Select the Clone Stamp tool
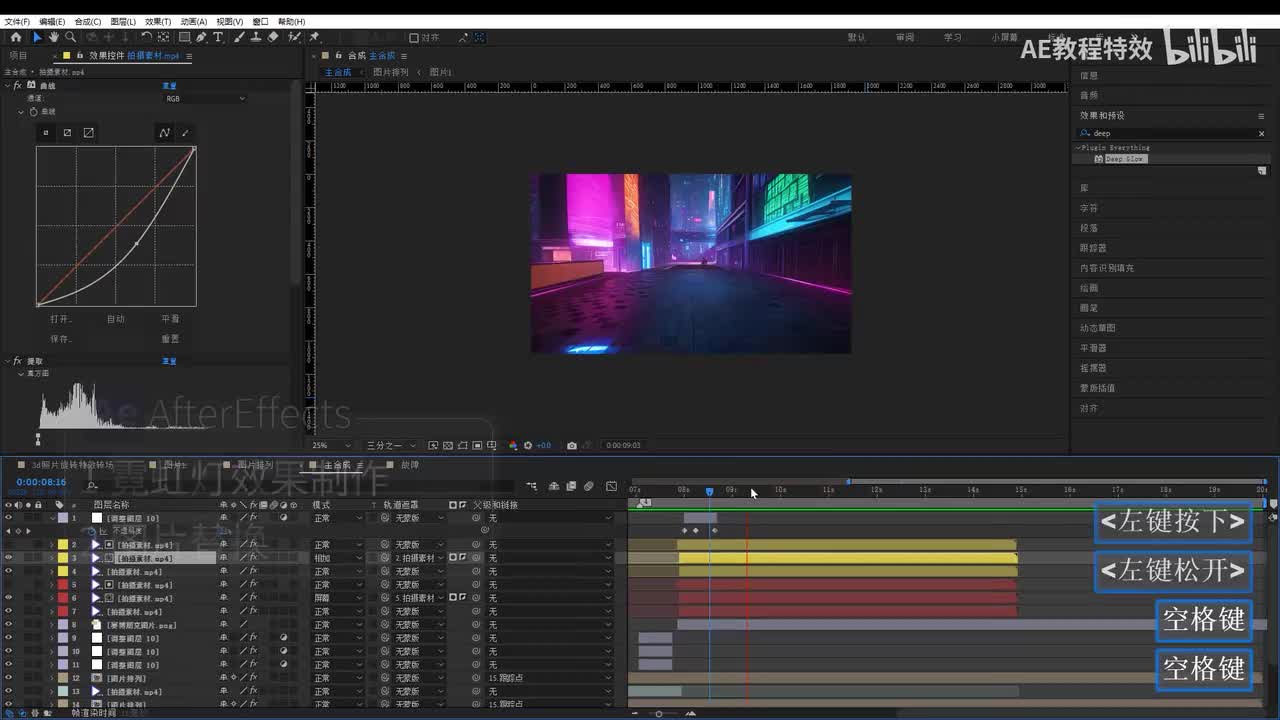This screenshot has height=720, width=1280. coord(256,37)
